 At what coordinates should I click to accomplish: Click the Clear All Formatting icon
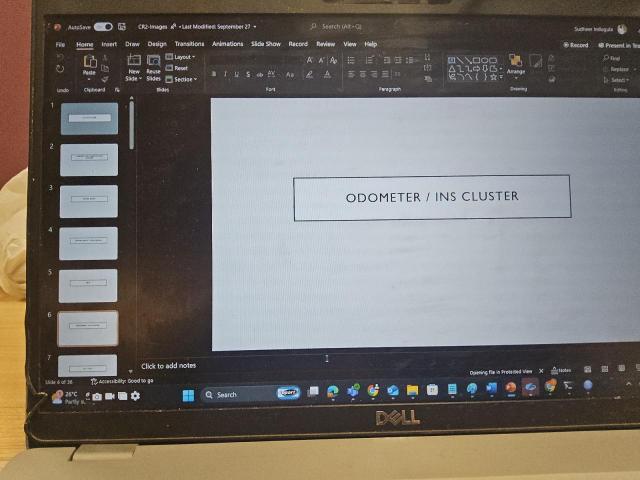coord(333,60)
